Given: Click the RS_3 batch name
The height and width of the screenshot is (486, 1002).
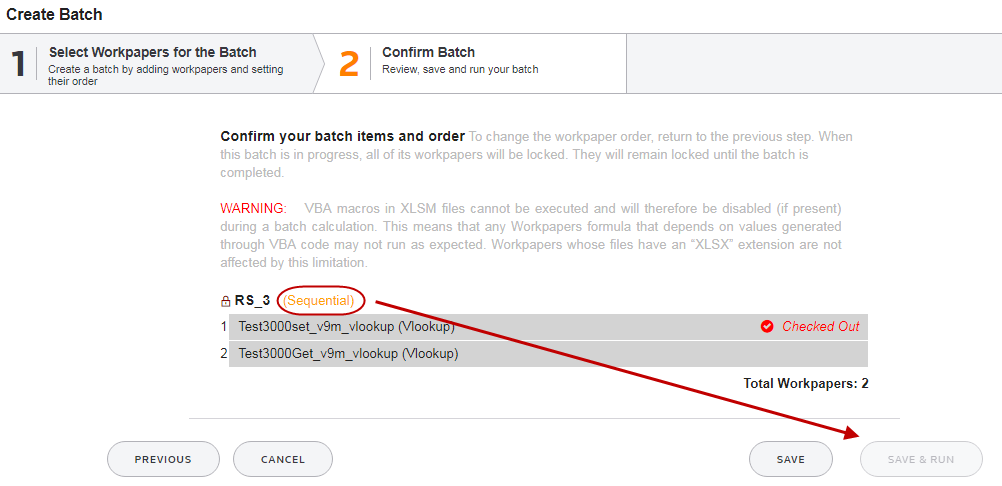Looking at the screenshot, I should click(x=254, y=300).
